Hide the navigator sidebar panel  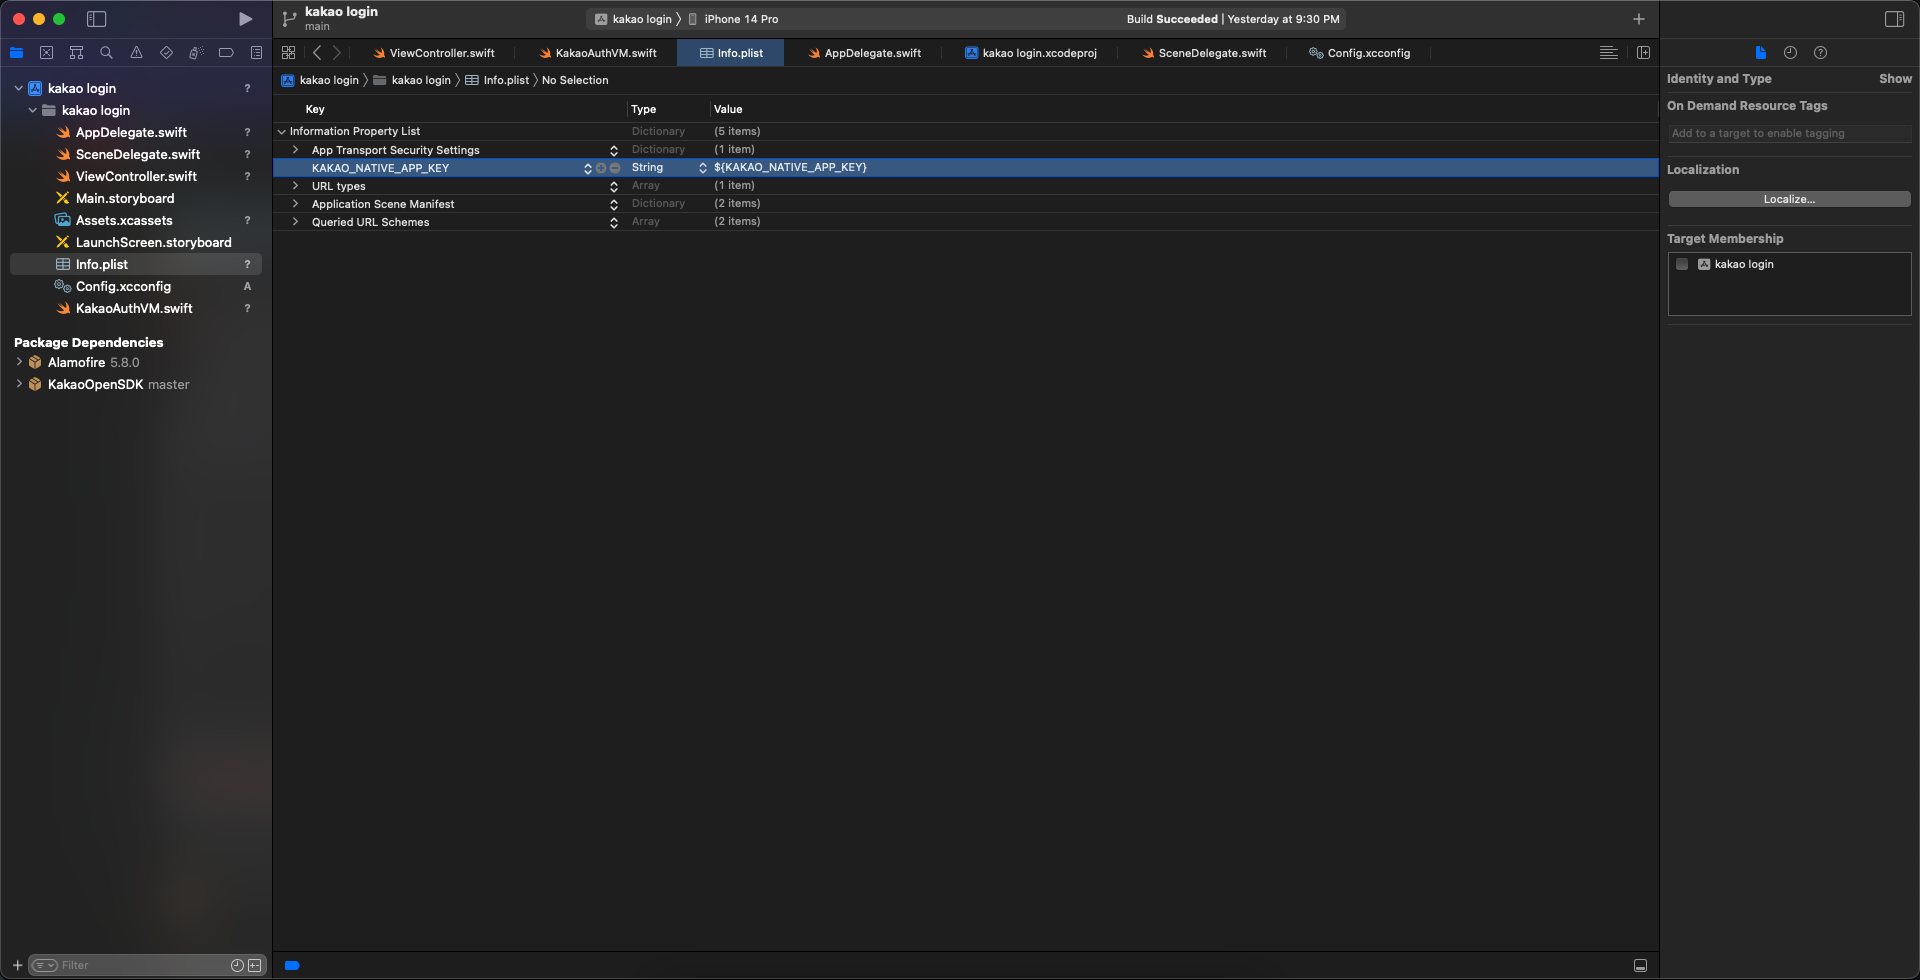(x=97, y=19)
